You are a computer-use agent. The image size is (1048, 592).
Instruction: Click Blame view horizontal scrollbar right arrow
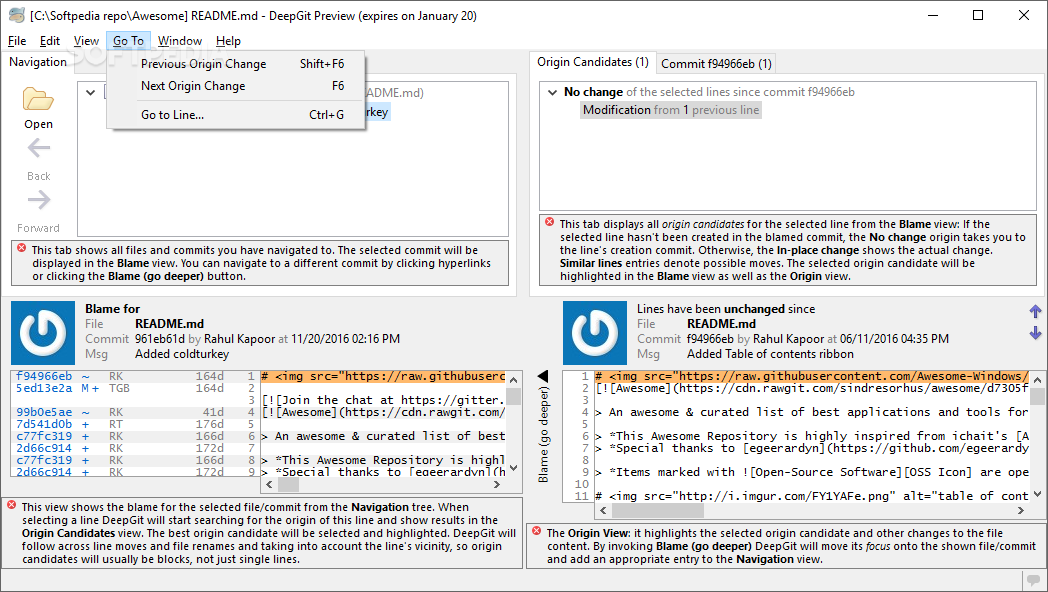point(497,484)
